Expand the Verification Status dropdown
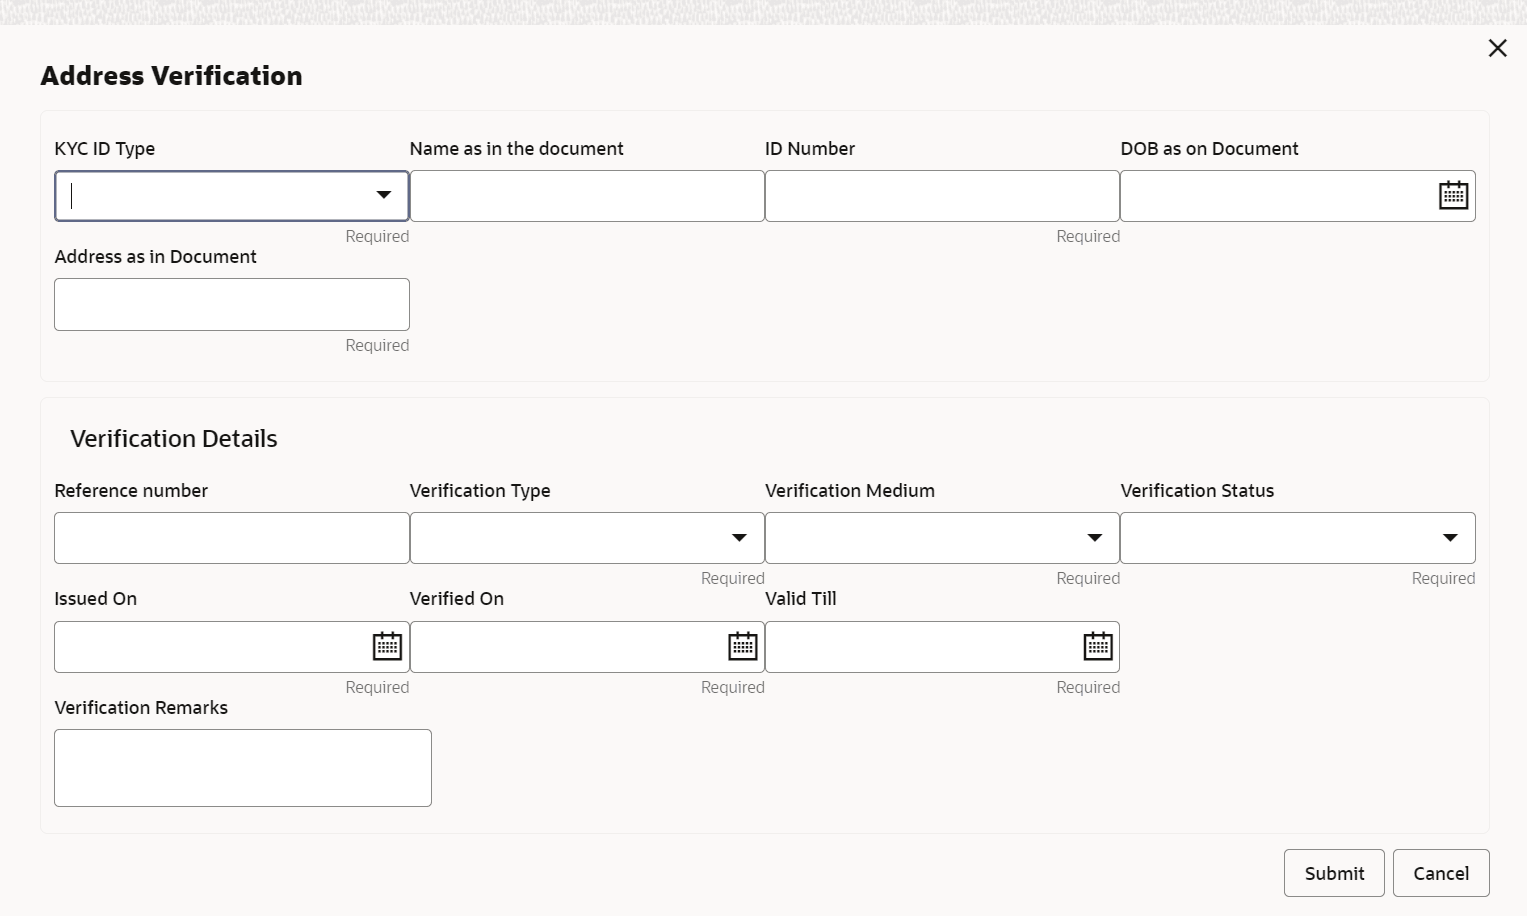This screenshot has height=916, width=1533. [1449, 538]
